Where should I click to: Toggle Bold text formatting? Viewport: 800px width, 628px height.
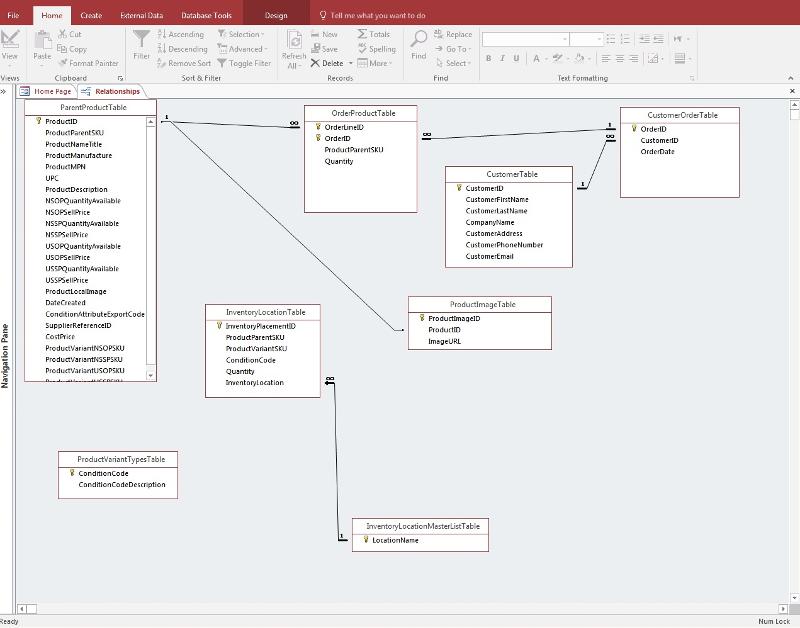489,59
